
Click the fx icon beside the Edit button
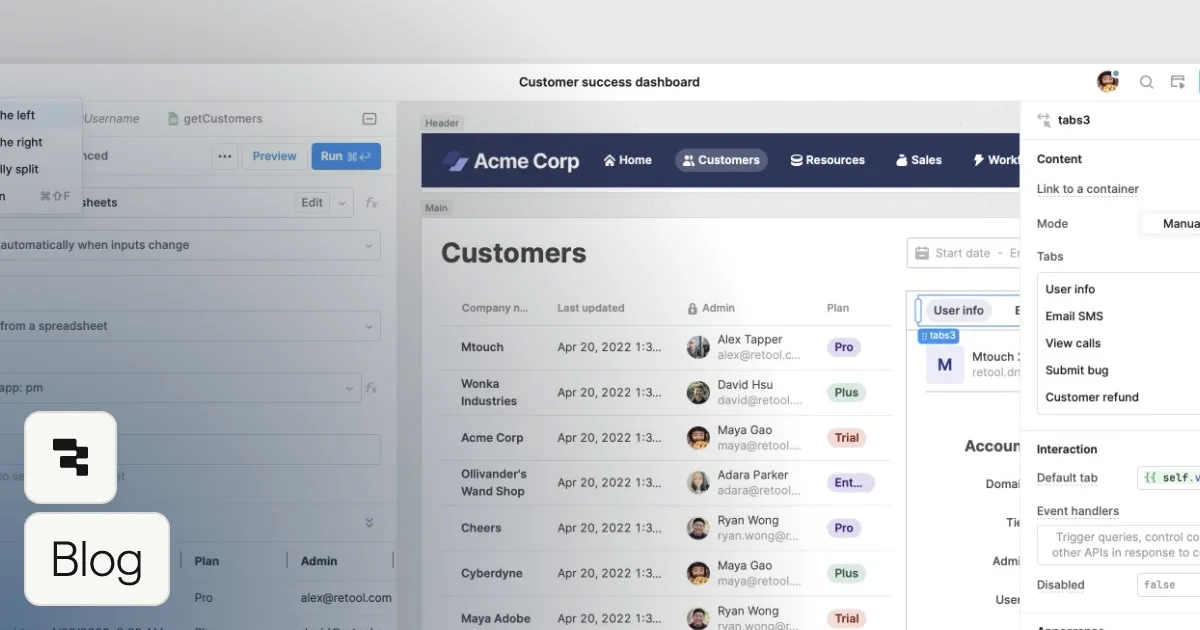point(371,202)
